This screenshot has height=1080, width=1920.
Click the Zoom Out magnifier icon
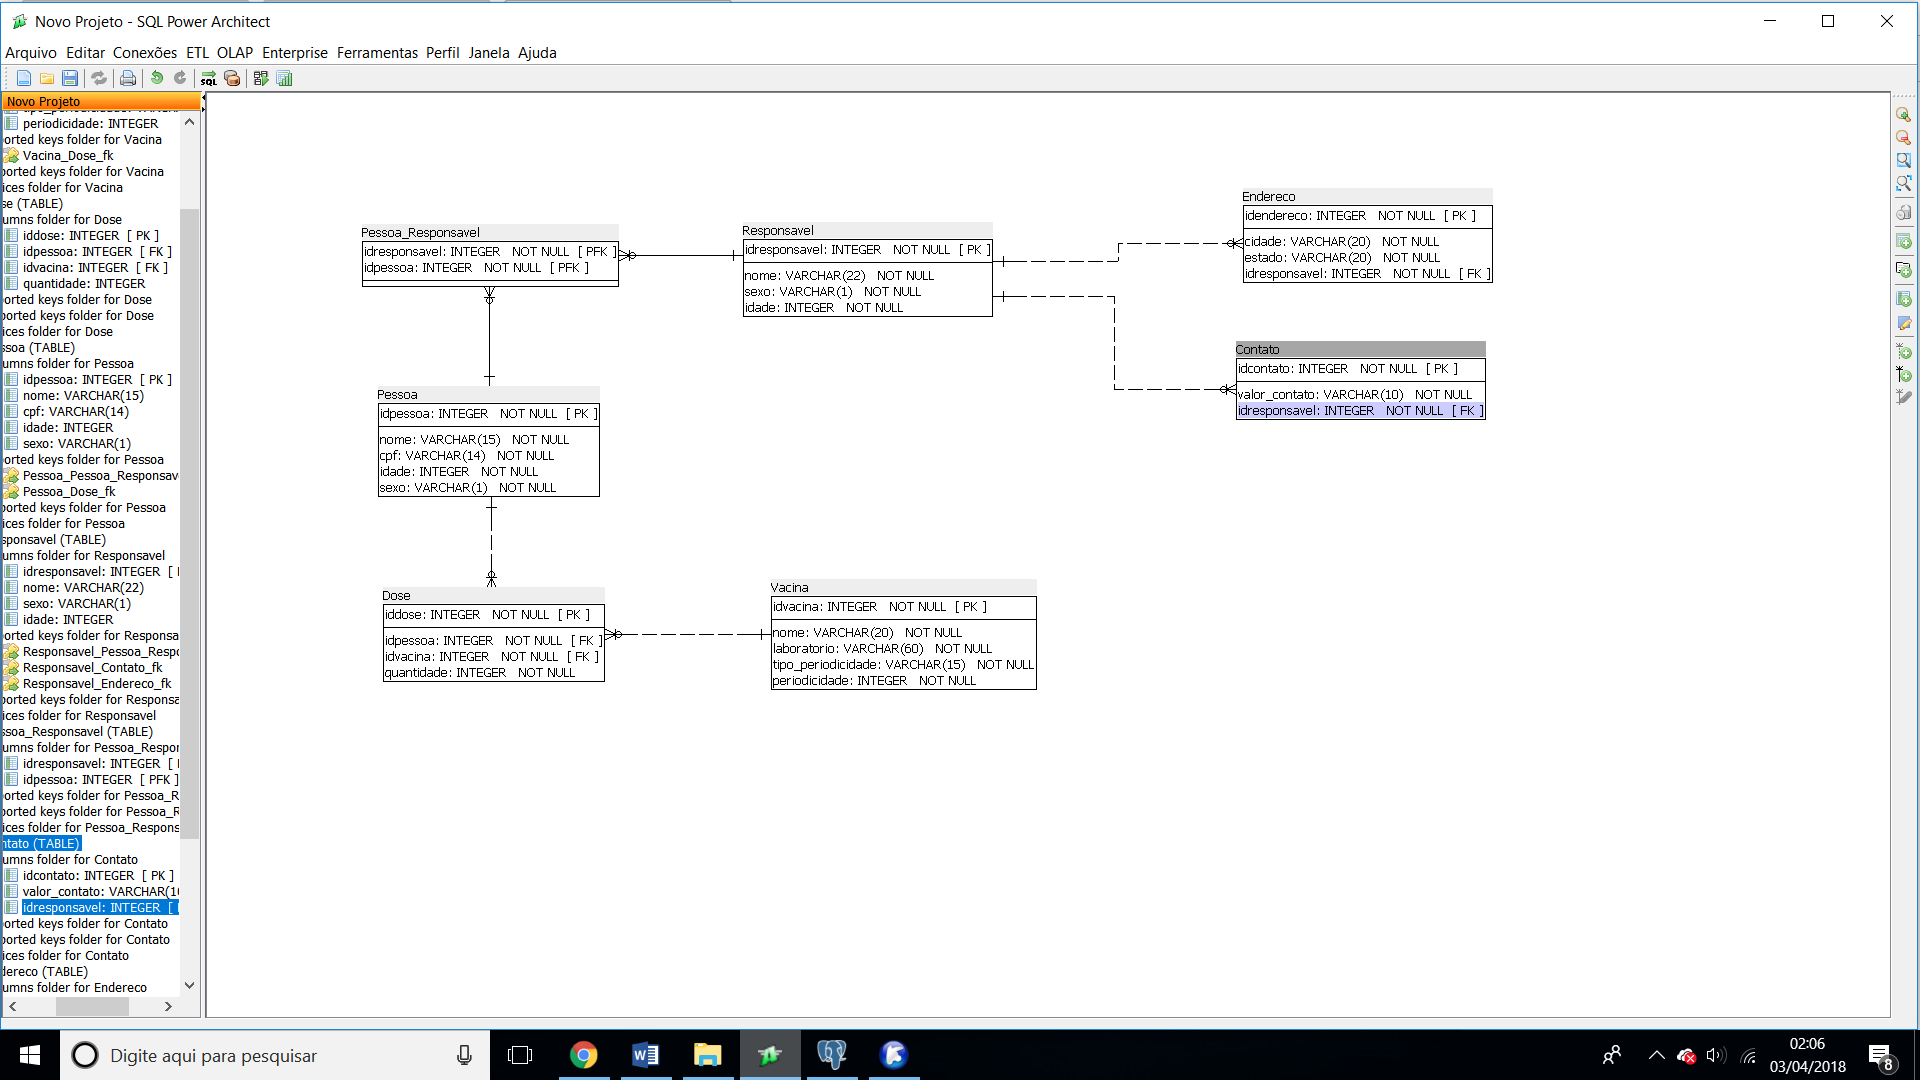point(1904,138)
